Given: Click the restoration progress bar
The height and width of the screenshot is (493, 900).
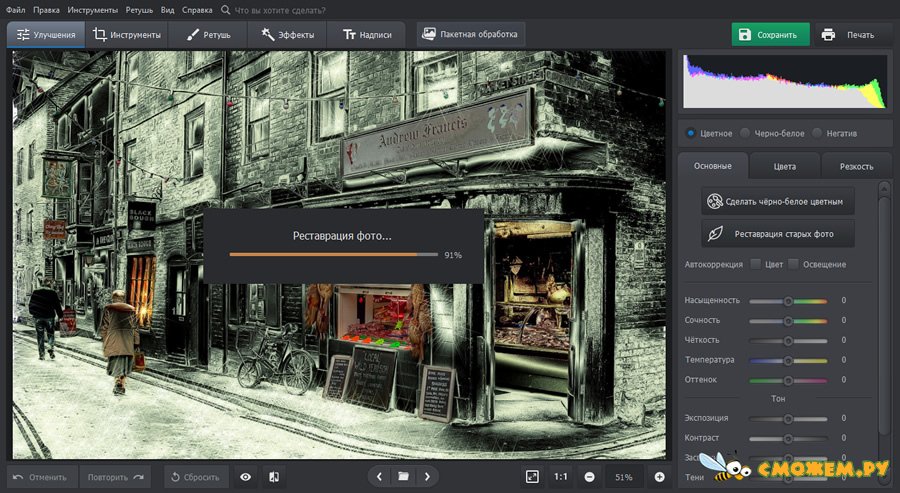Looking at the screenshot, I should 333,254.
